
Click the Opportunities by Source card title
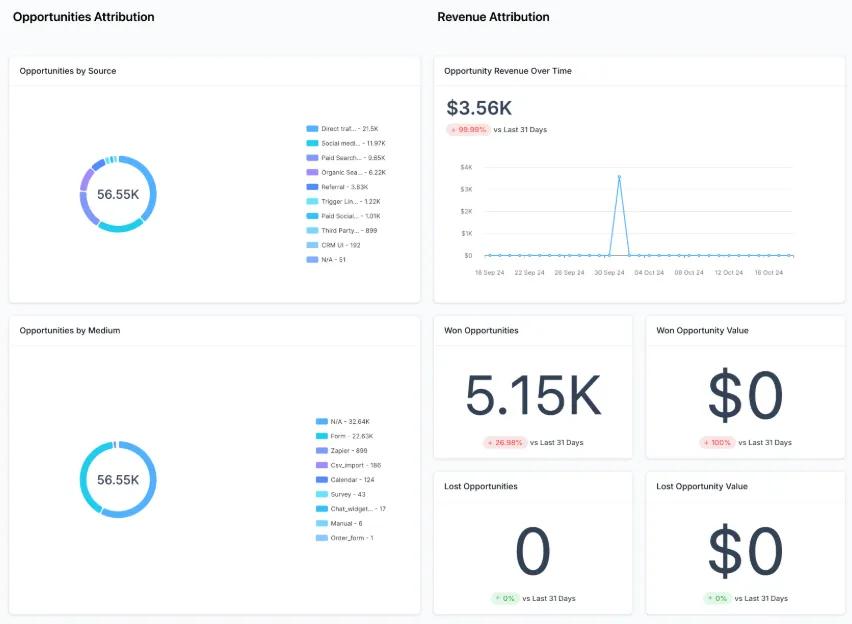(68, 71)
